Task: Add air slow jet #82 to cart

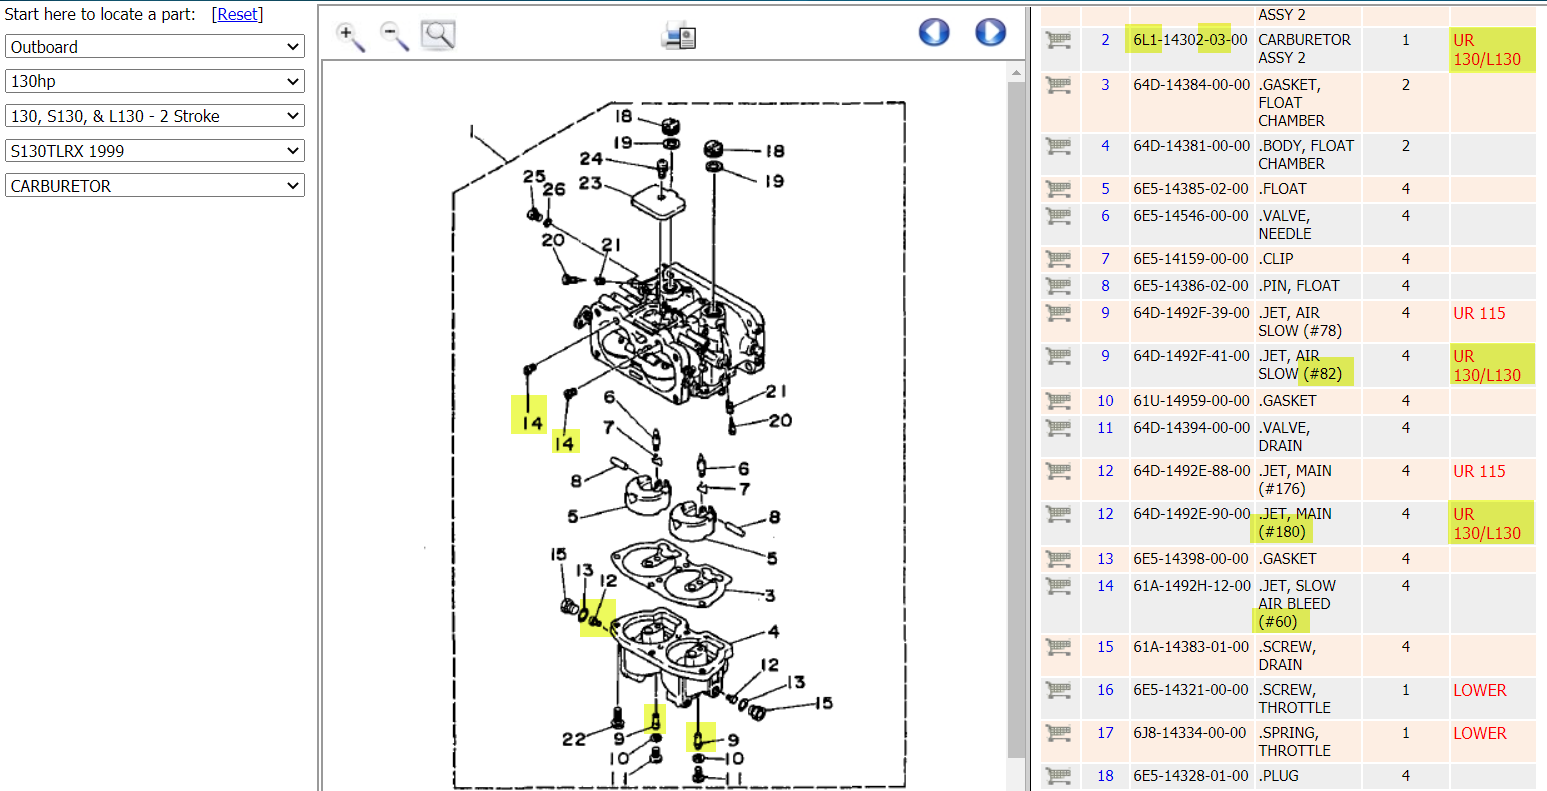Action: (1058, 355)
